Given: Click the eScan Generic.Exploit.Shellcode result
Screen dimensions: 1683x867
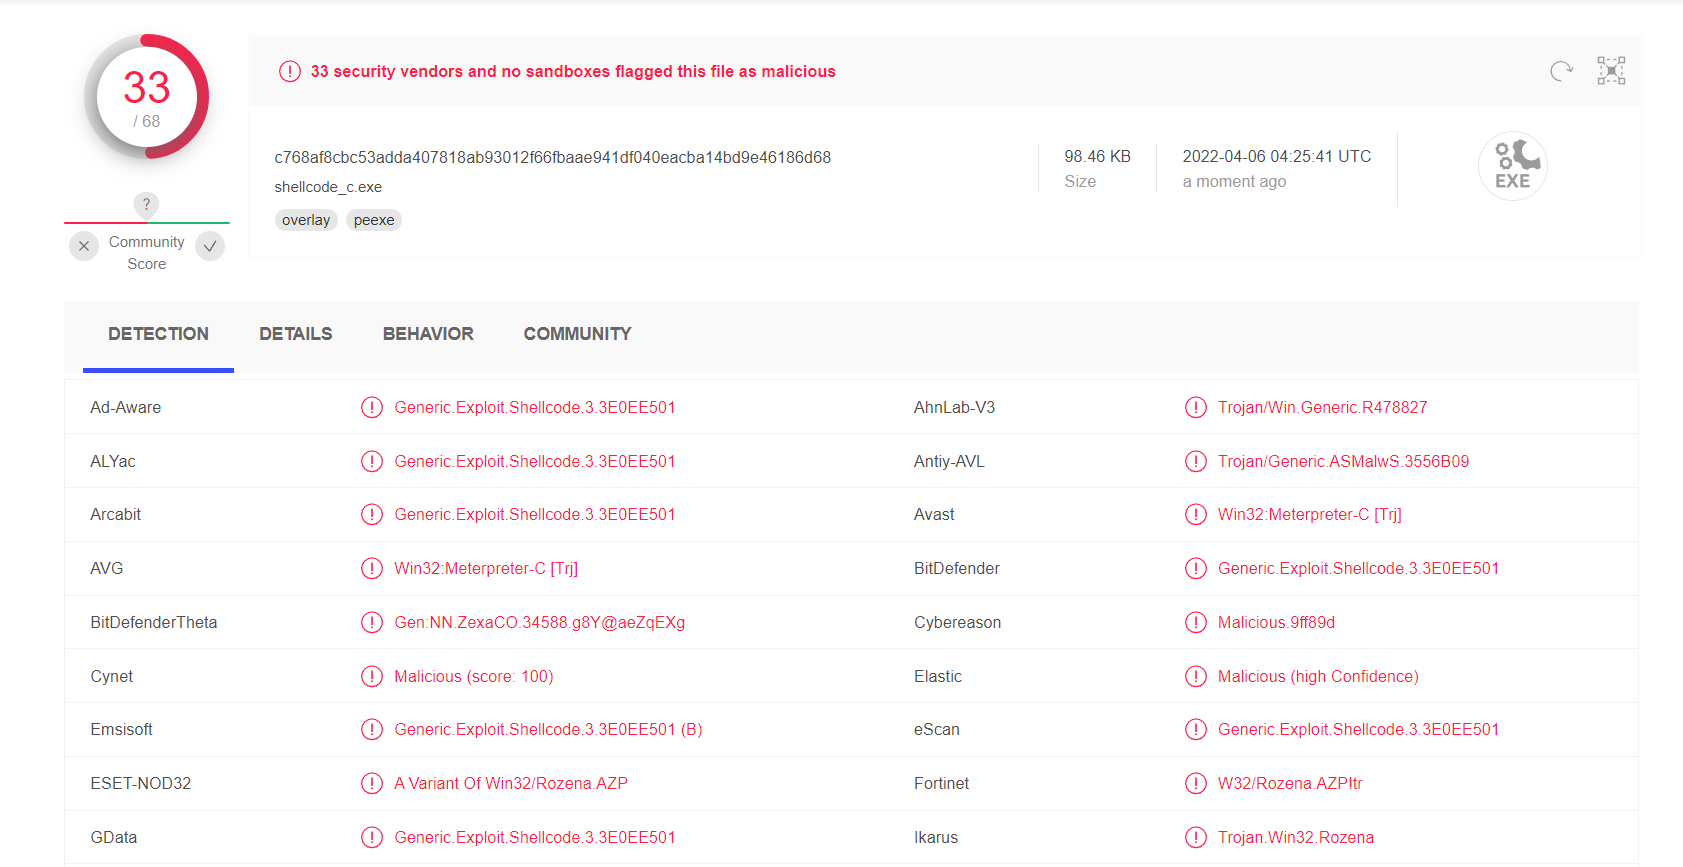Looking at the screenshot, I should click(1359, 729).
